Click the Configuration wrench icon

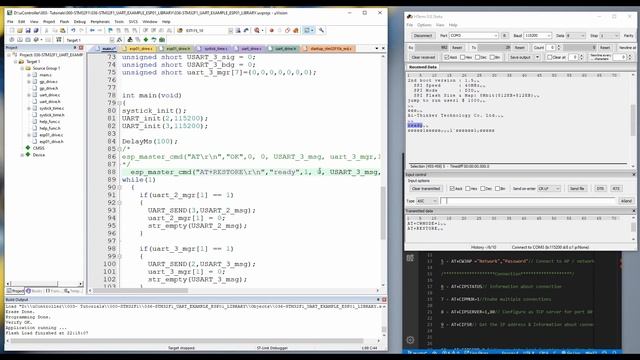point(321,30)
